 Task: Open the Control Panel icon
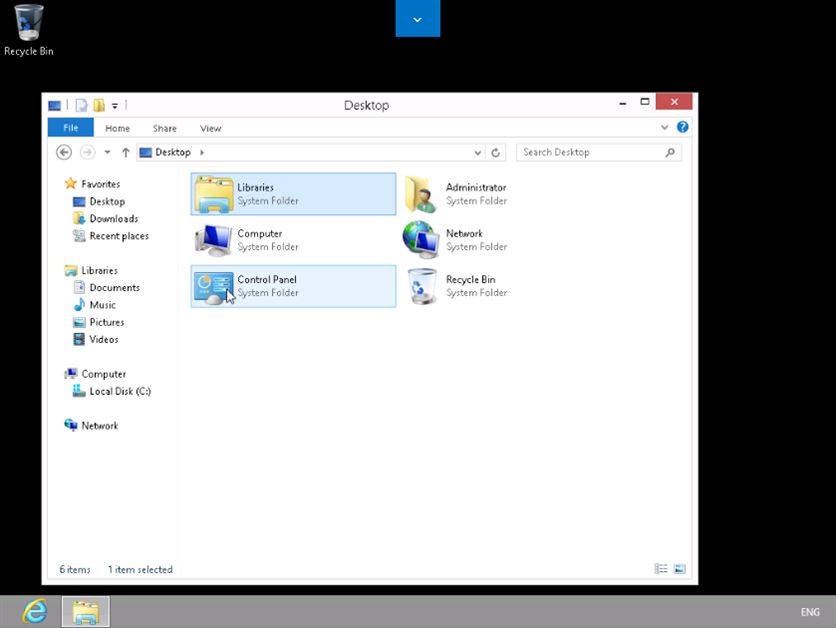tap(213, 287)
